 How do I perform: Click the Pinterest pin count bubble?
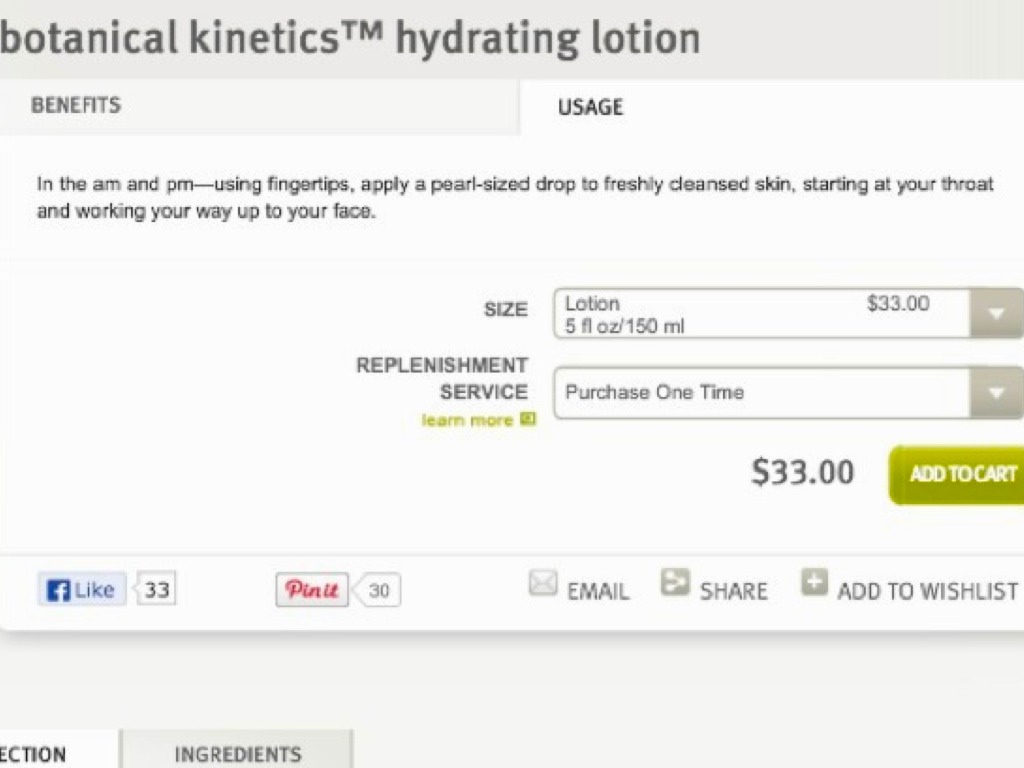point(379,591)
